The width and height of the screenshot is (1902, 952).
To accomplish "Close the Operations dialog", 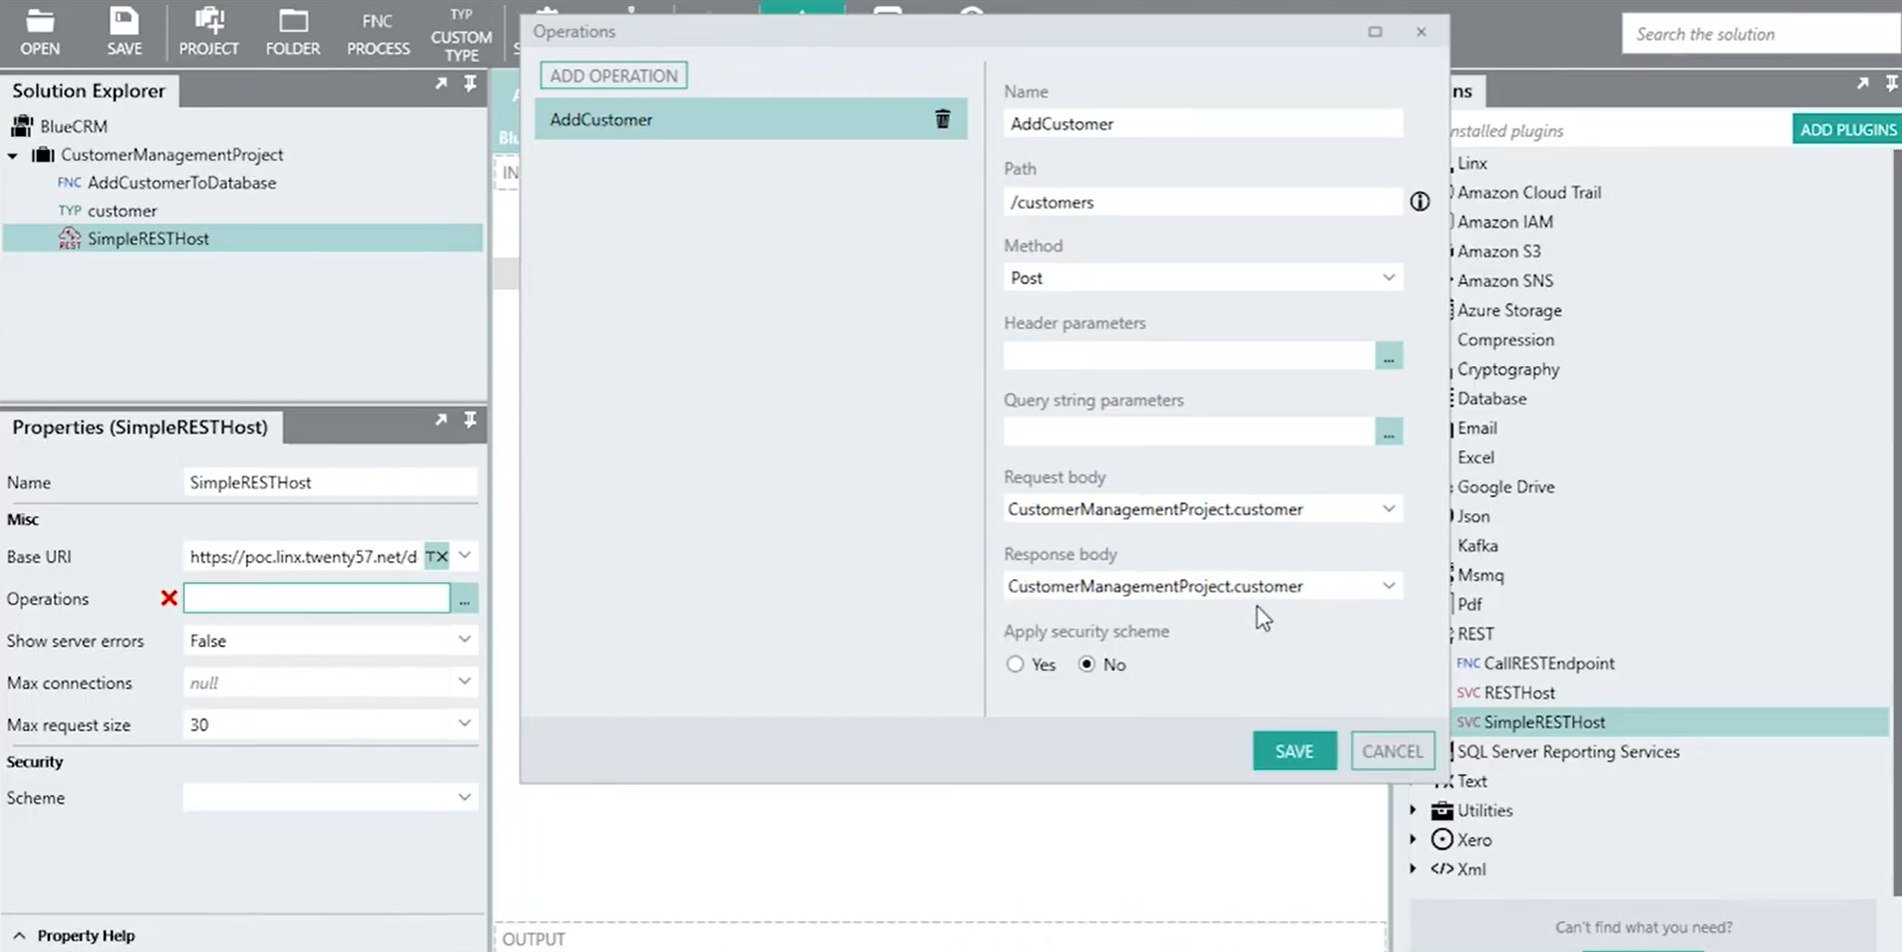I will click(1421, 32).
